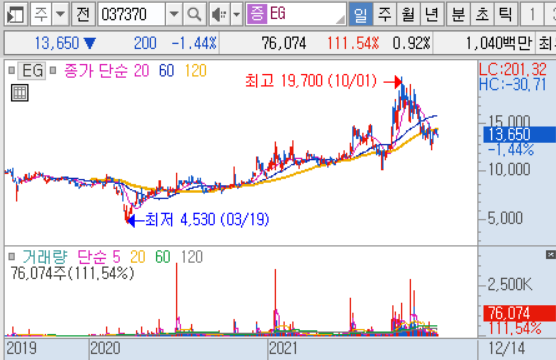Click the blue 60 moving average legend value
The image size is (556, 360).
tap(166, 71)
